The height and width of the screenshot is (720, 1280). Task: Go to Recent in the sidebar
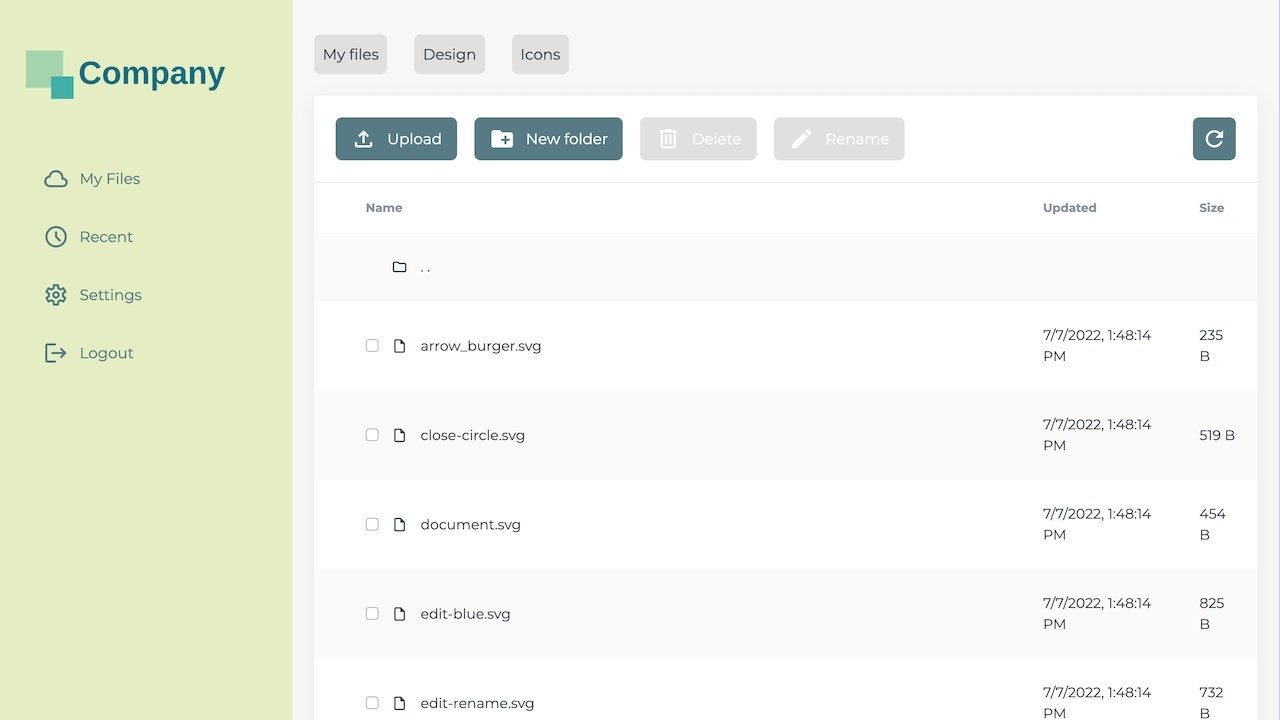click(x=106, y=237)
